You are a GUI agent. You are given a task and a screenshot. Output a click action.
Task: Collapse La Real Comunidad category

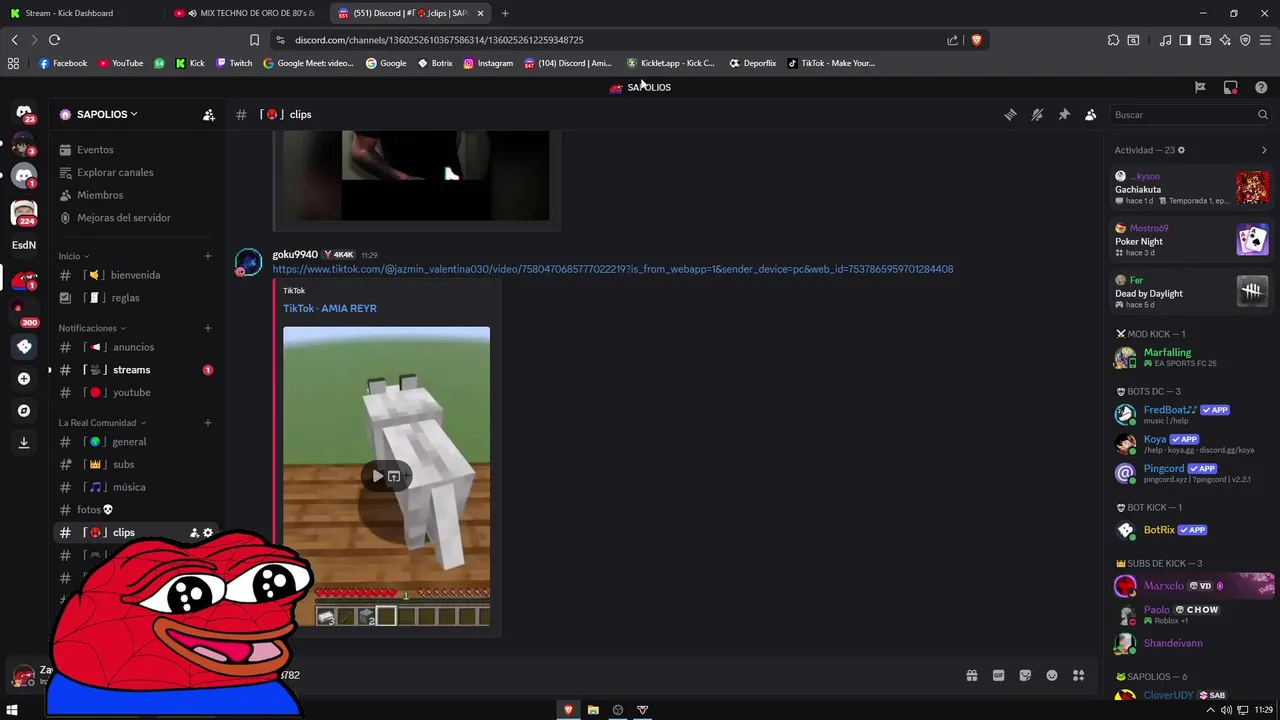pyautogui.click(x=102, y=423)
